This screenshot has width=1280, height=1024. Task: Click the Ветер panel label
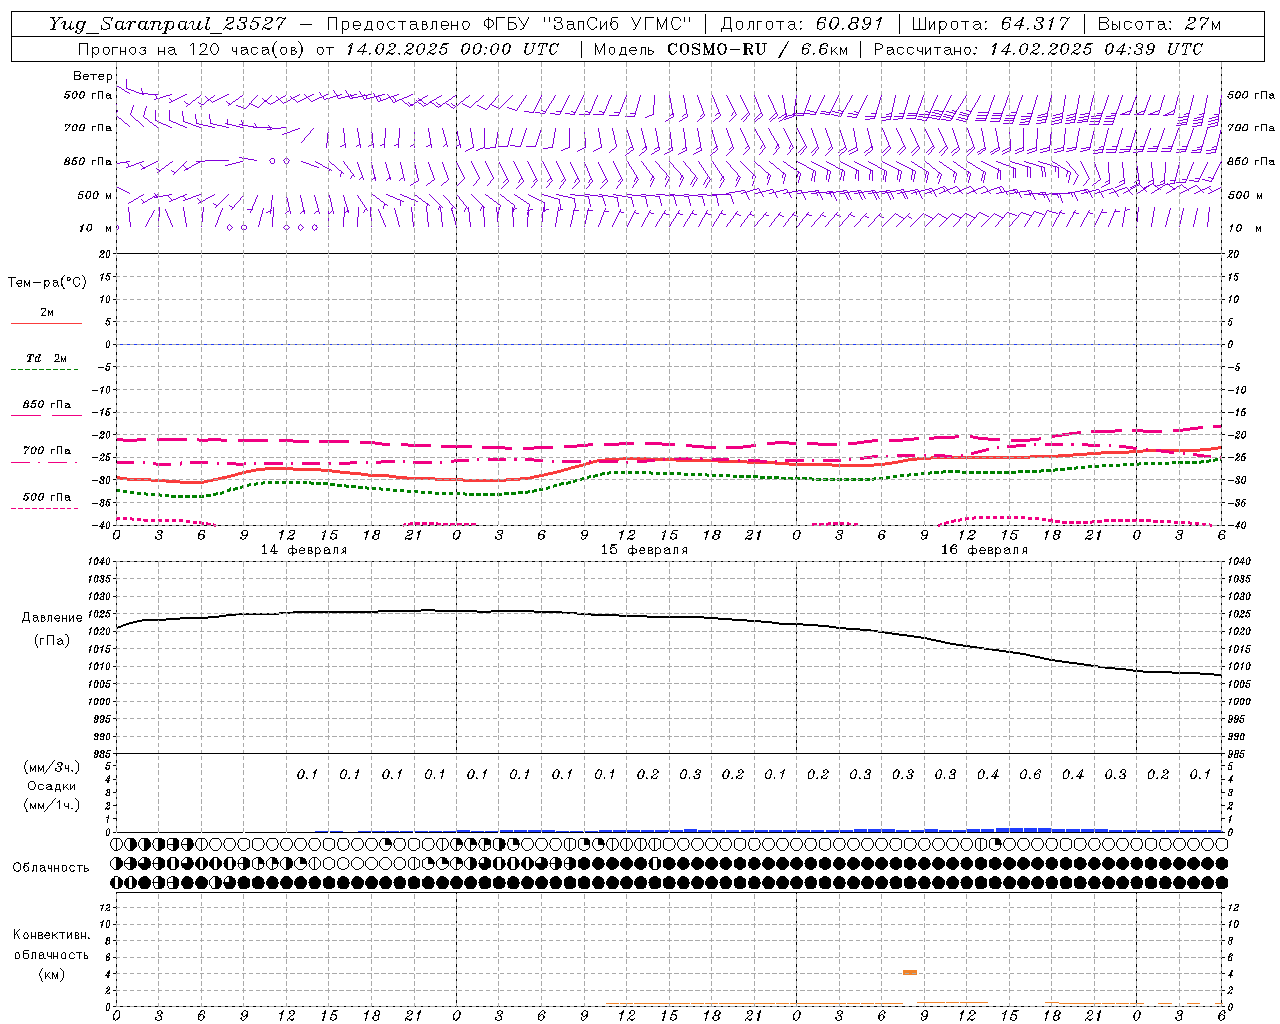(93, 76)
